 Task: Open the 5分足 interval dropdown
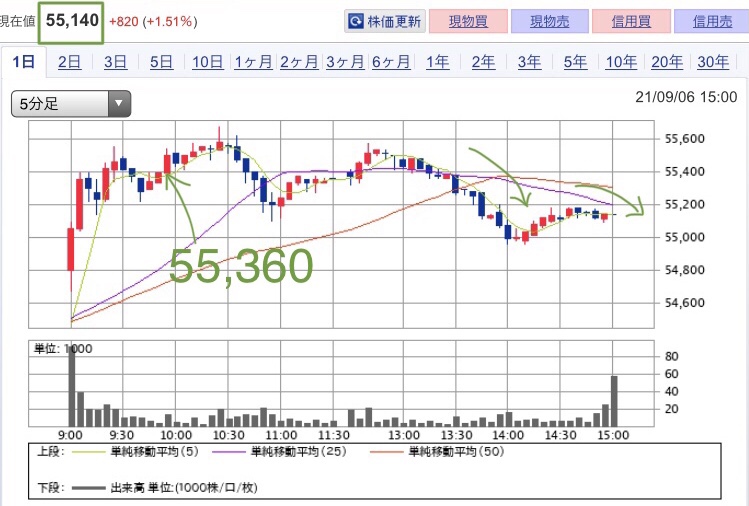[x=71, y=103]
